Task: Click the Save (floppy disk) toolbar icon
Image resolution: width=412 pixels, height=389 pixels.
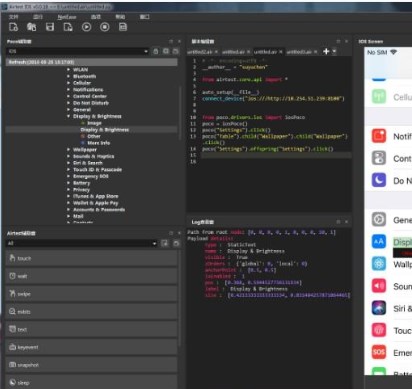Action: click(50, 27)
